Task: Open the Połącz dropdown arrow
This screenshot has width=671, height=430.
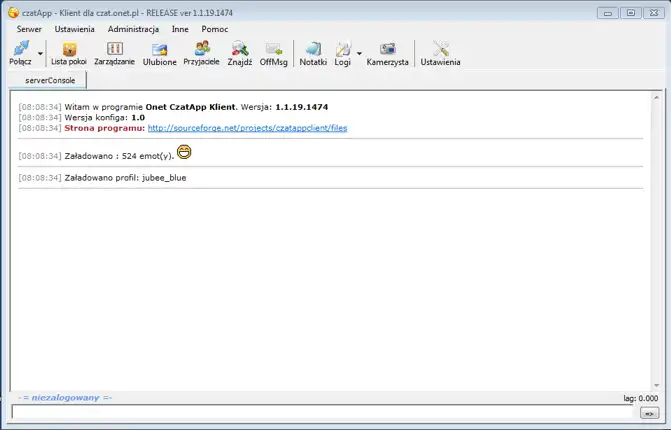Action: (x=40, y=53)
